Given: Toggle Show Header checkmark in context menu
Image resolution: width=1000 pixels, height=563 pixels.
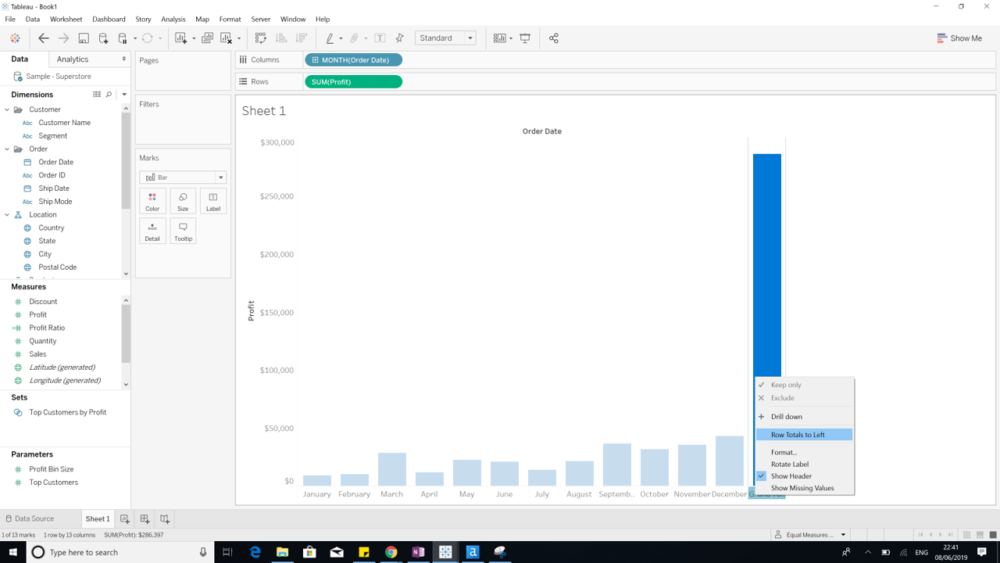Looking at the screenshot, I should coord(761,476).
